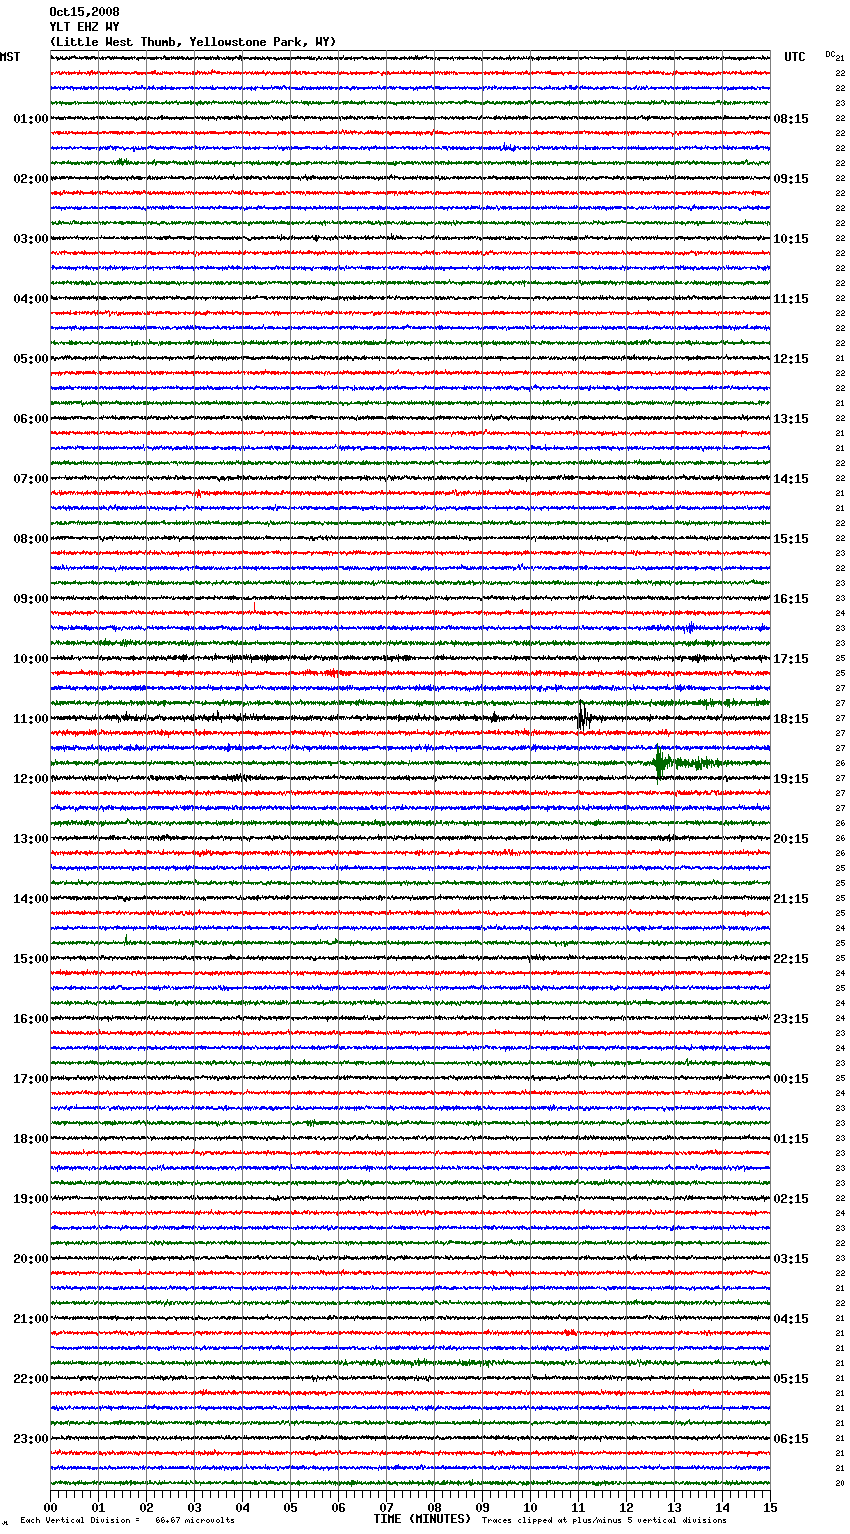Select the 02:00 MST time label
The height and width of the screenshot is (1534, 850).
pos(31,179)
